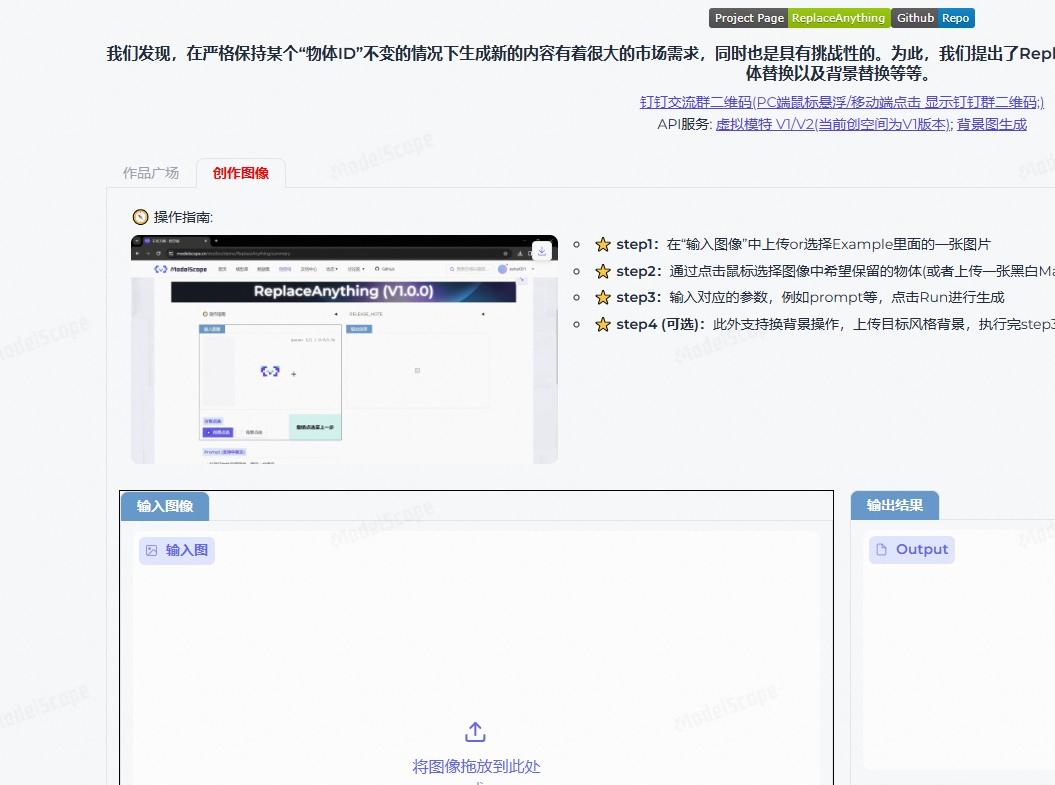
Task: Click the 将图像拖放到此处 upload drop zone text
Action: [476, 767]
